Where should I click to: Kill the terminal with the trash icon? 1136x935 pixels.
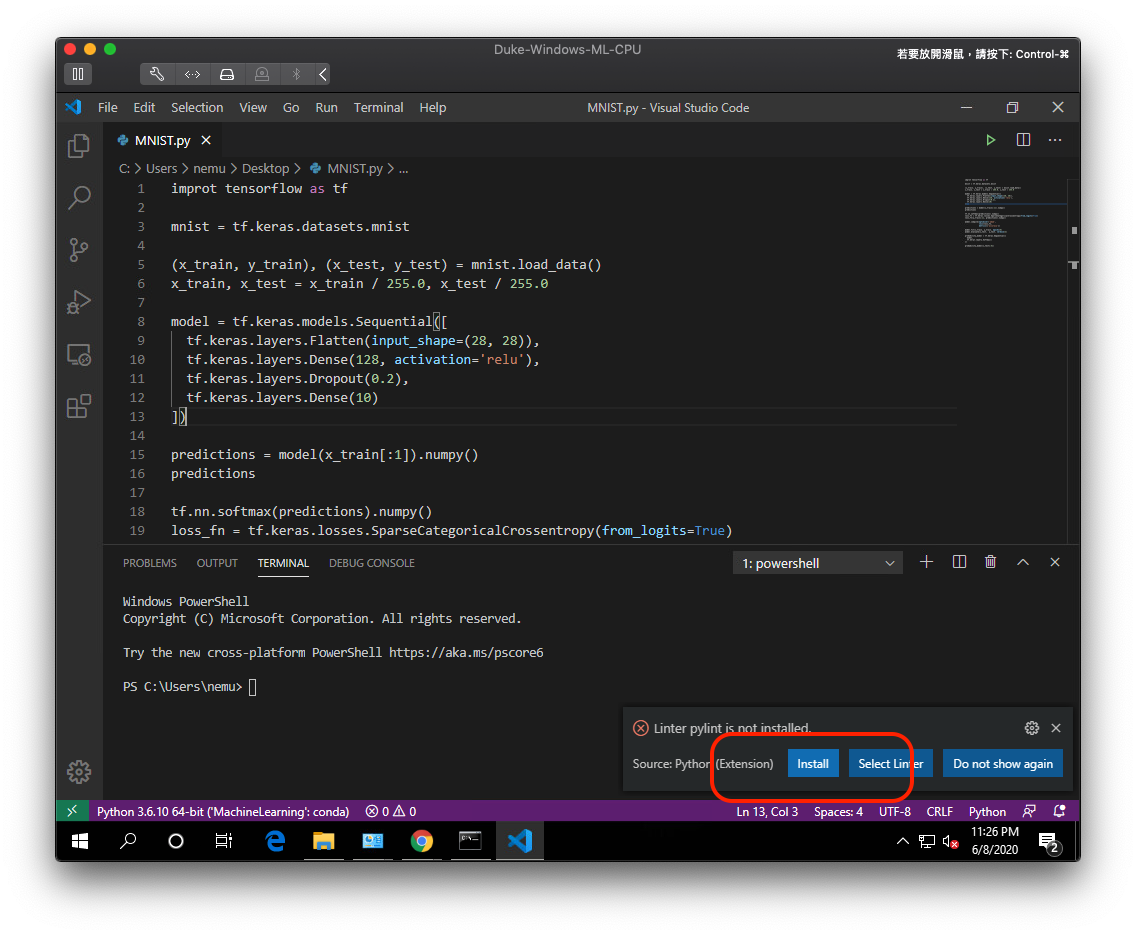990,562
